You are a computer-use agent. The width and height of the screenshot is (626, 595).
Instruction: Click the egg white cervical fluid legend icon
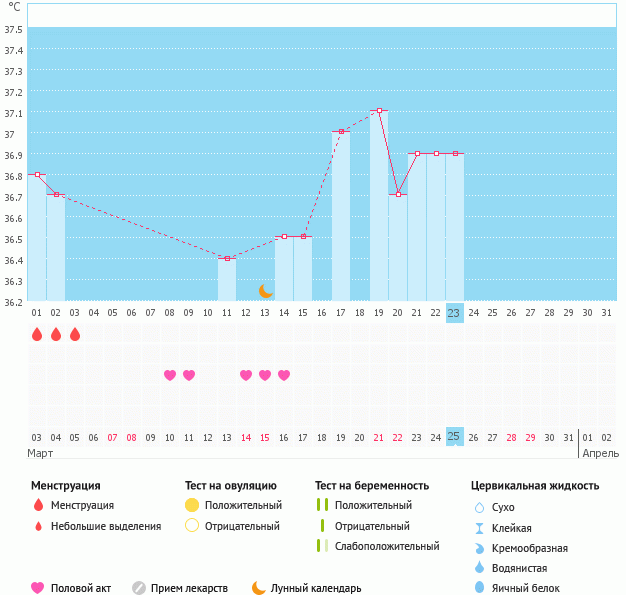click(479, 588)
